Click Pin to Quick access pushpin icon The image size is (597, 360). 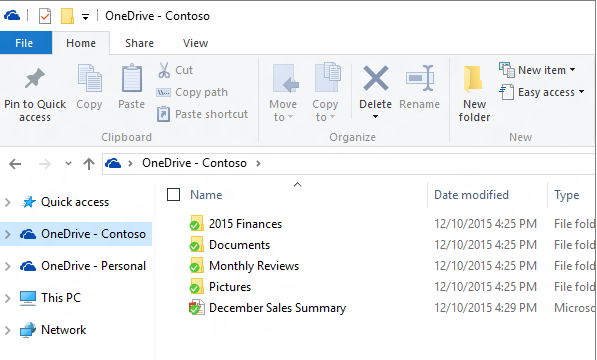pos(35,78)
